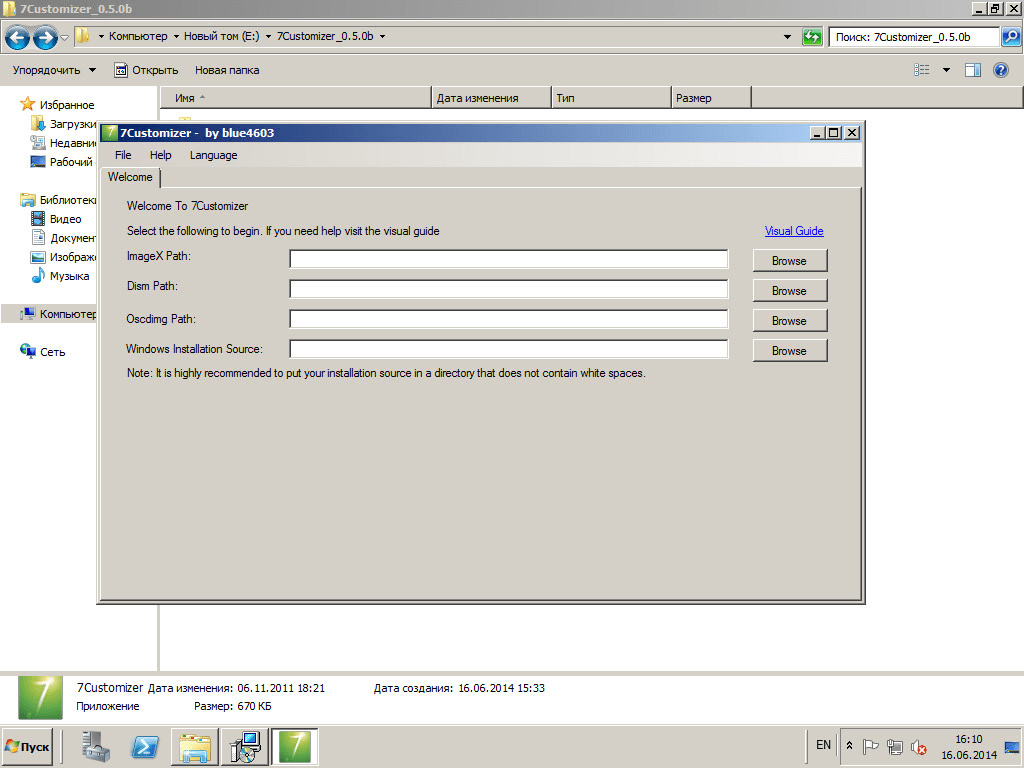Show hidden tray icons

coord(850,746)
